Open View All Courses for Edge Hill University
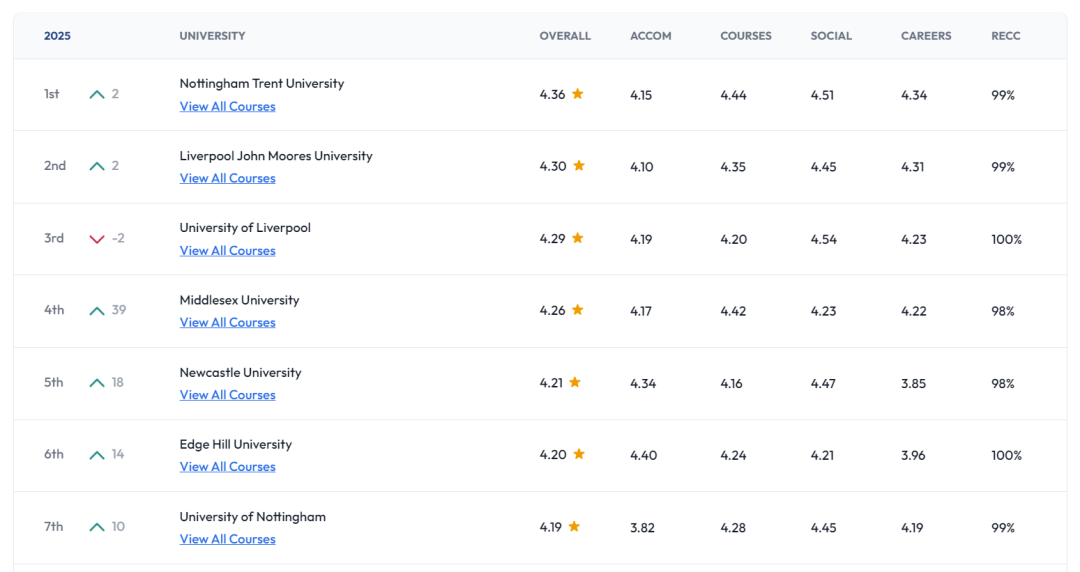The width and height of the screenshot is (1080, 572). point(227,466)
